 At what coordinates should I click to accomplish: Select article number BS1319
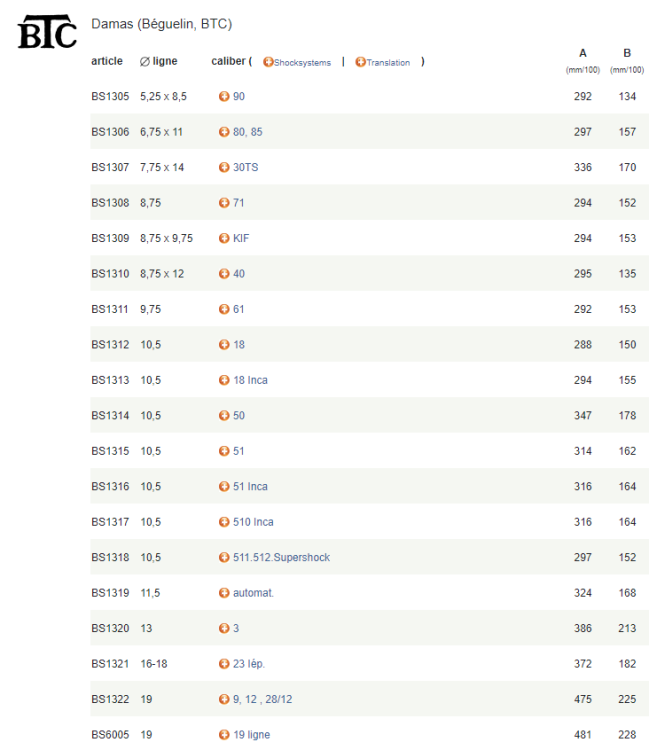pyautogui.click(x=110, y=593)
